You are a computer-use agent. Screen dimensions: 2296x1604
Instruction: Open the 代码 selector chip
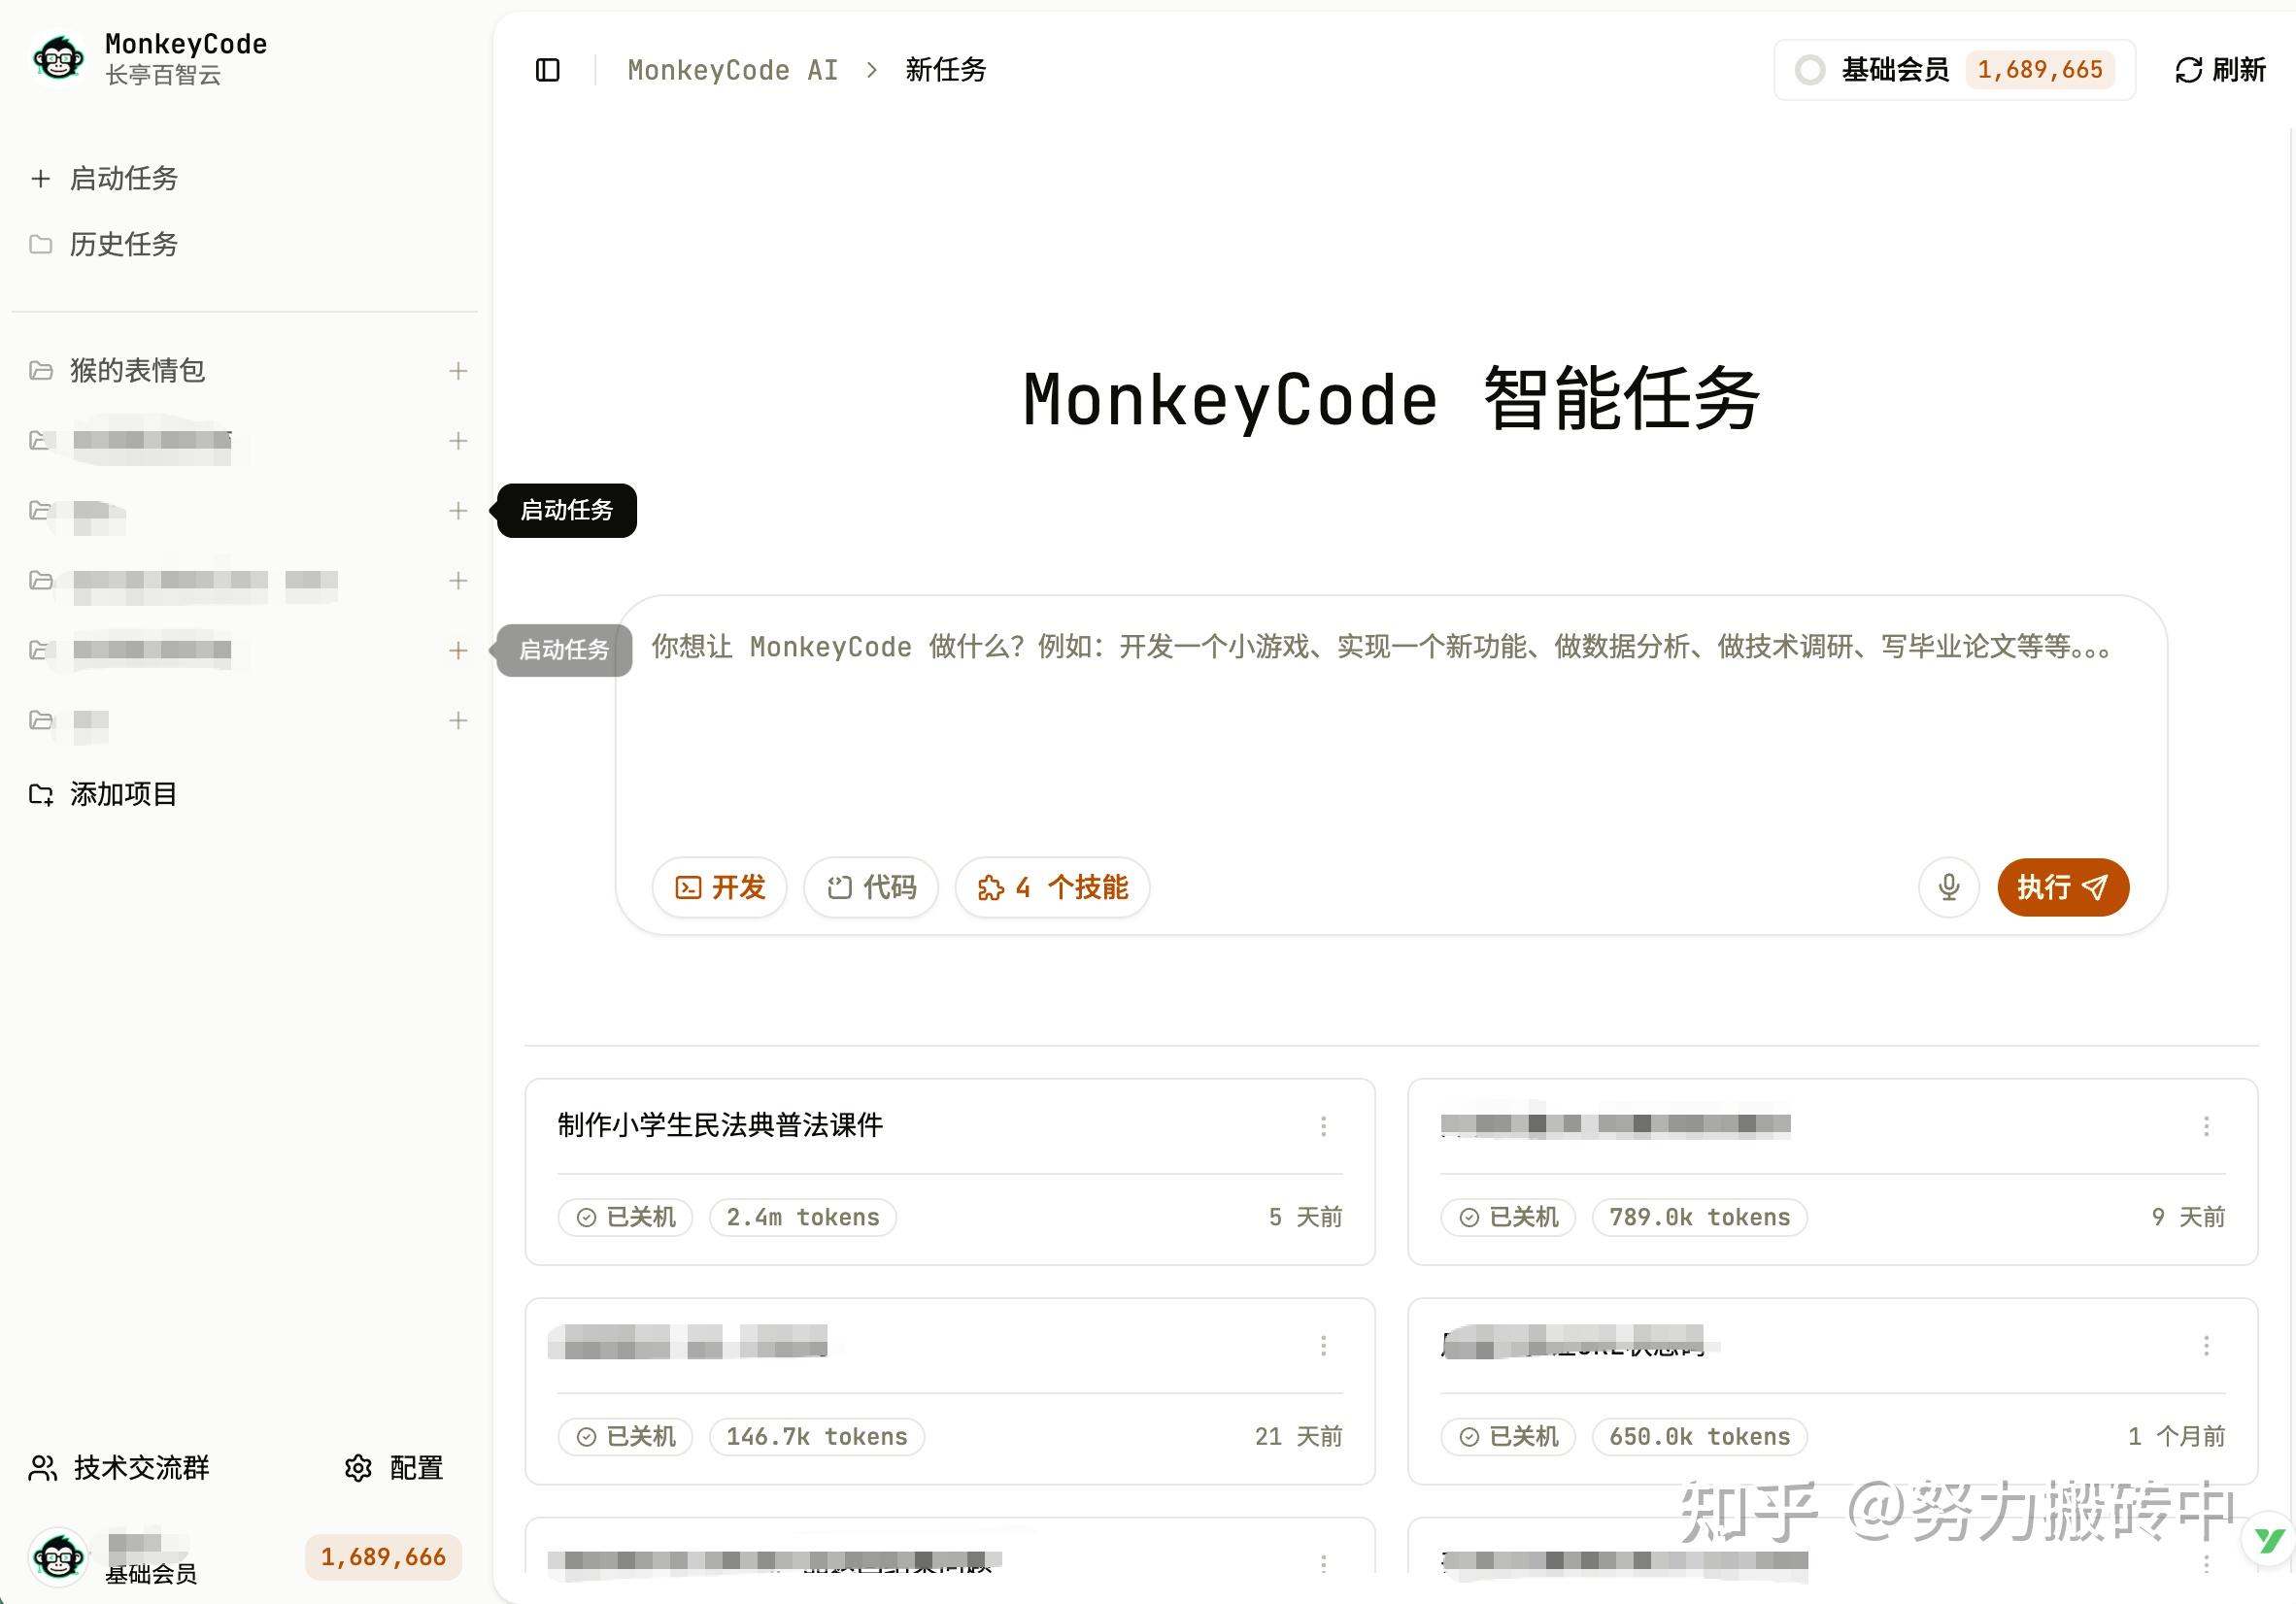point(871,887)
